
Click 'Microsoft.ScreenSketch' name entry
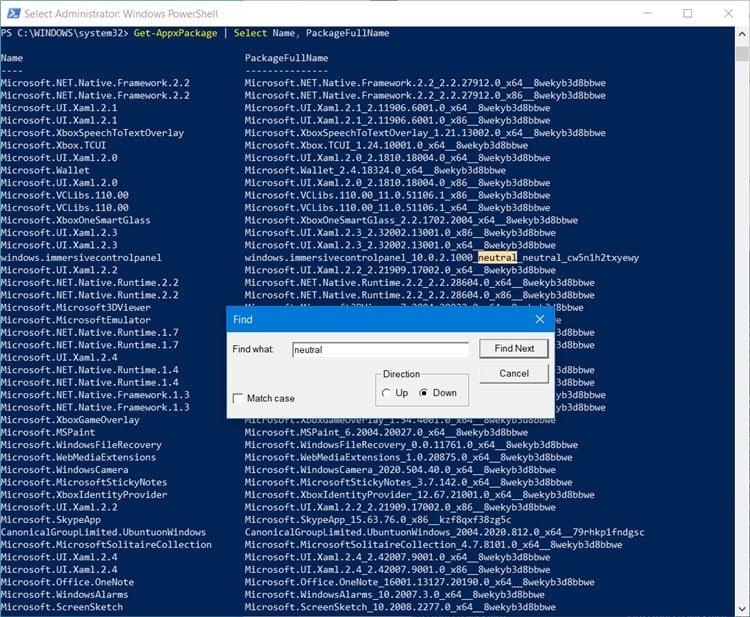pos(62,607)
